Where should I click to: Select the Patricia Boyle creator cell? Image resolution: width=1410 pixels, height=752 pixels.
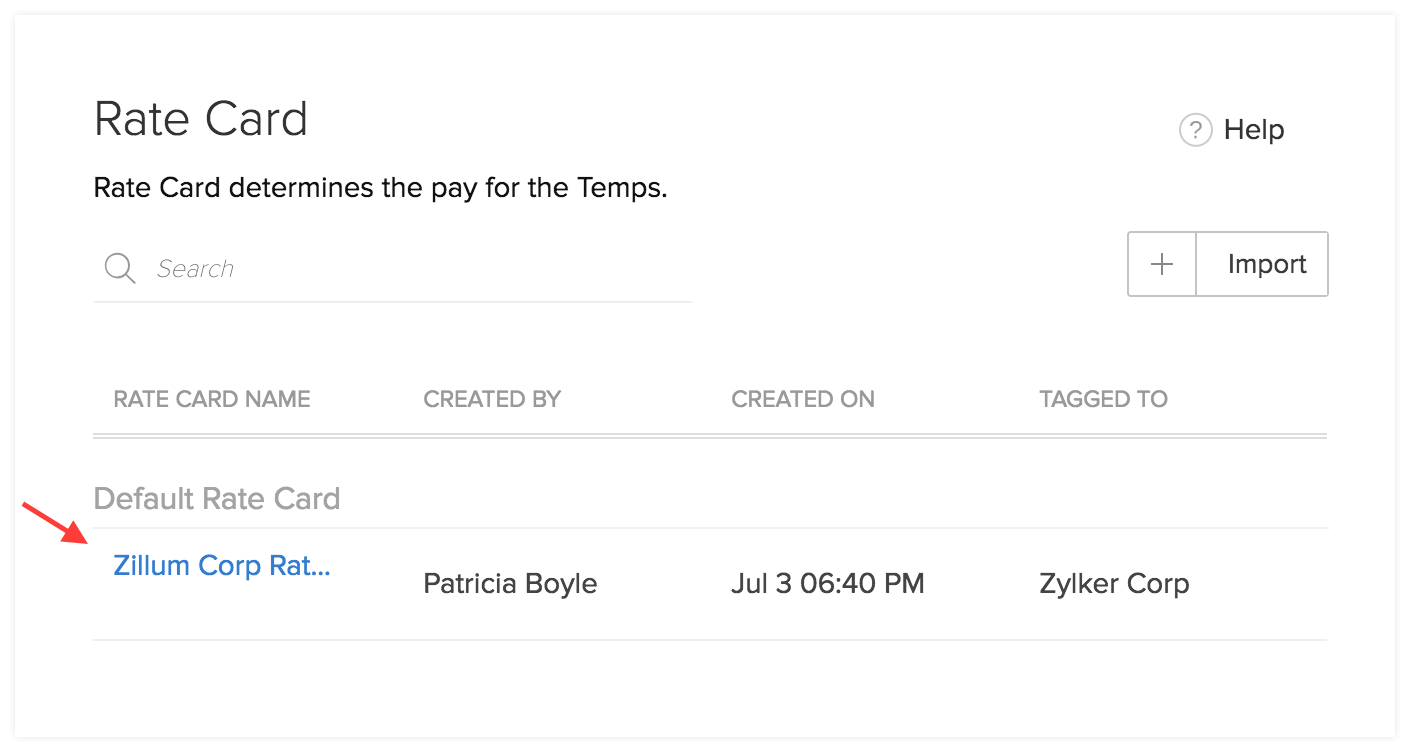(510, 584)
